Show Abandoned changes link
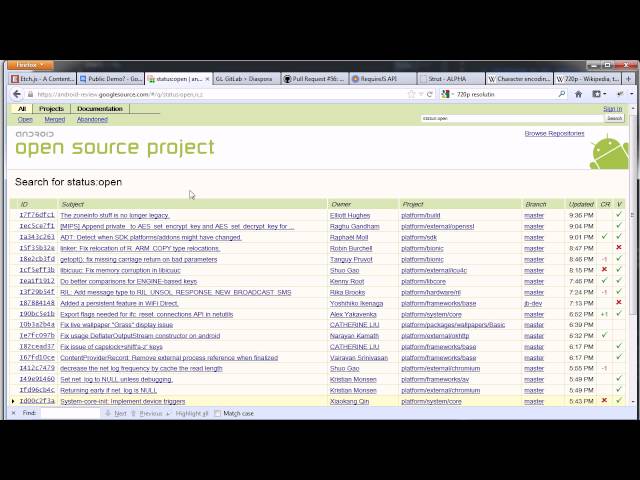Viewport: 640px width, 480px height. pos(92,120)
